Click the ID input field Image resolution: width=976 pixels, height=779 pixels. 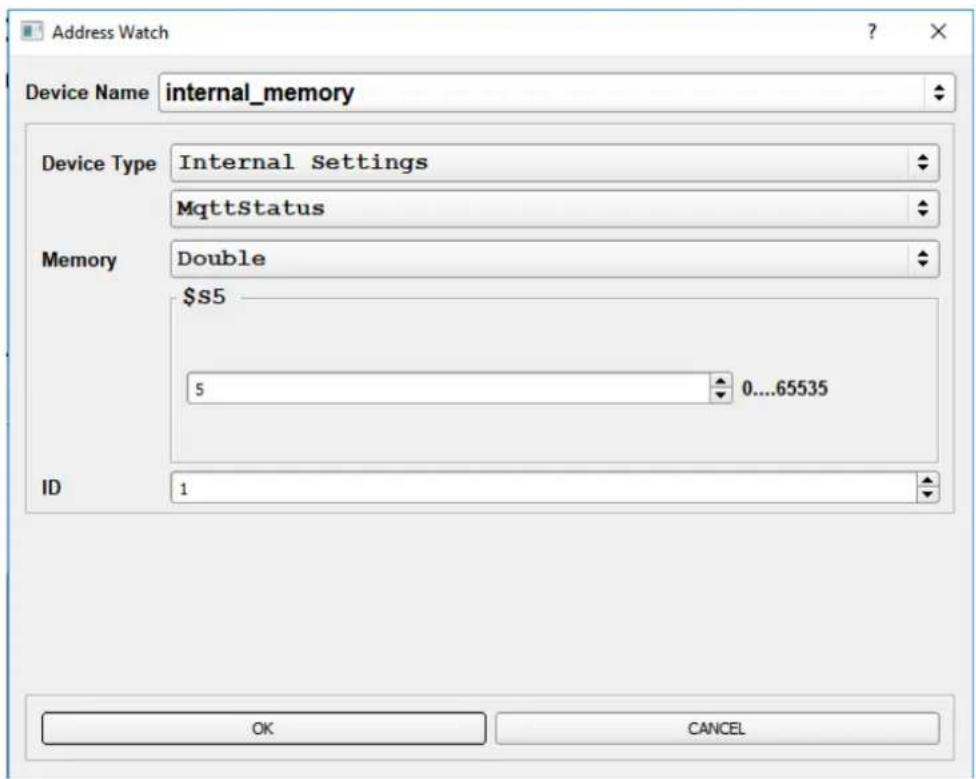543,488
